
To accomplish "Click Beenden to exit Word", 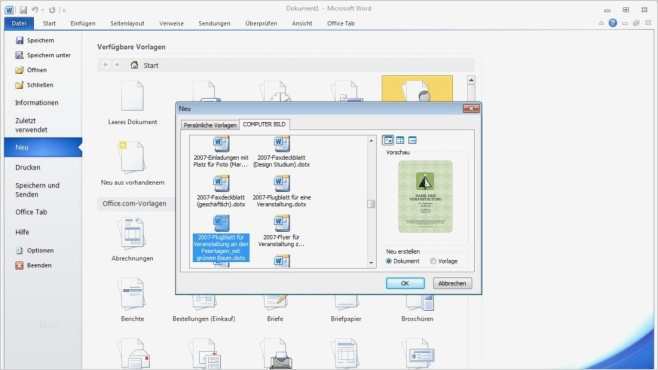I will (x=34, y=265).
